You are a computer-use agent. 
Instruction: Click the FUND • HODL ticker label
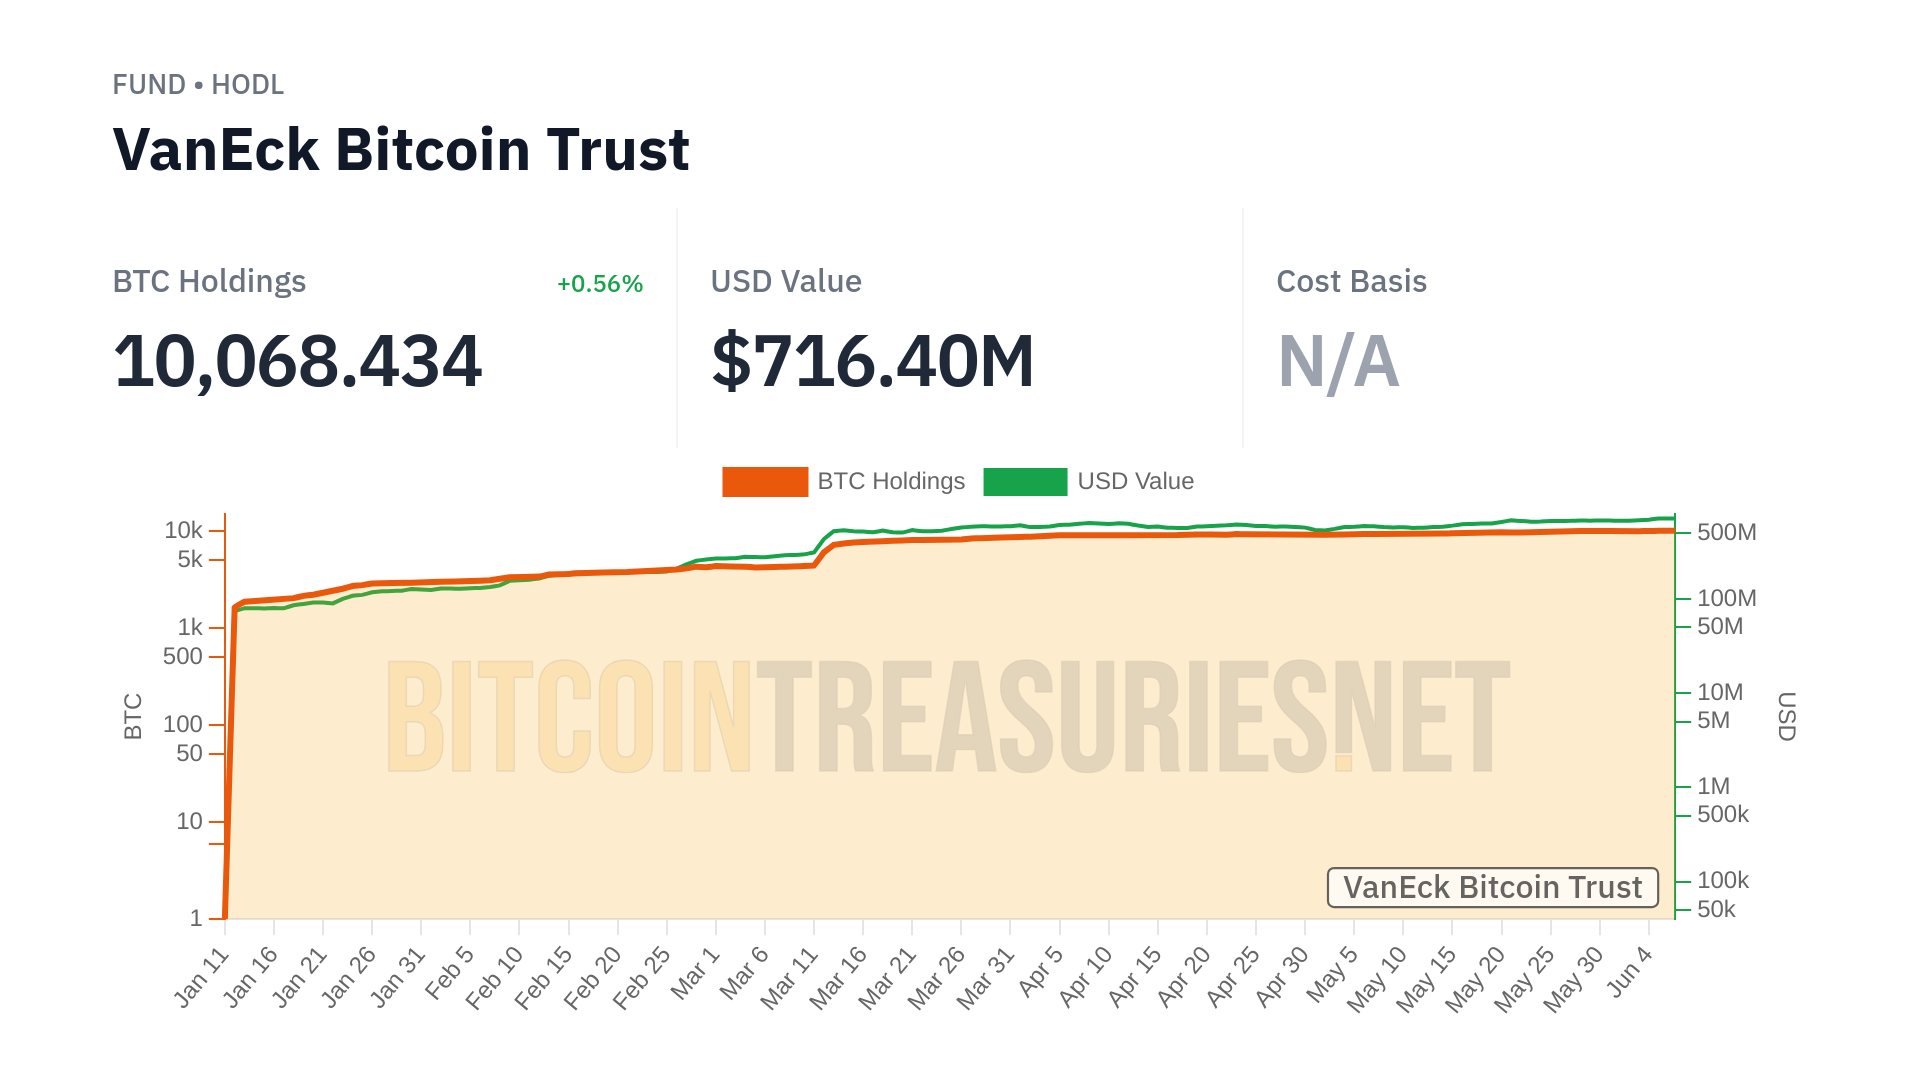click(198, 85)
